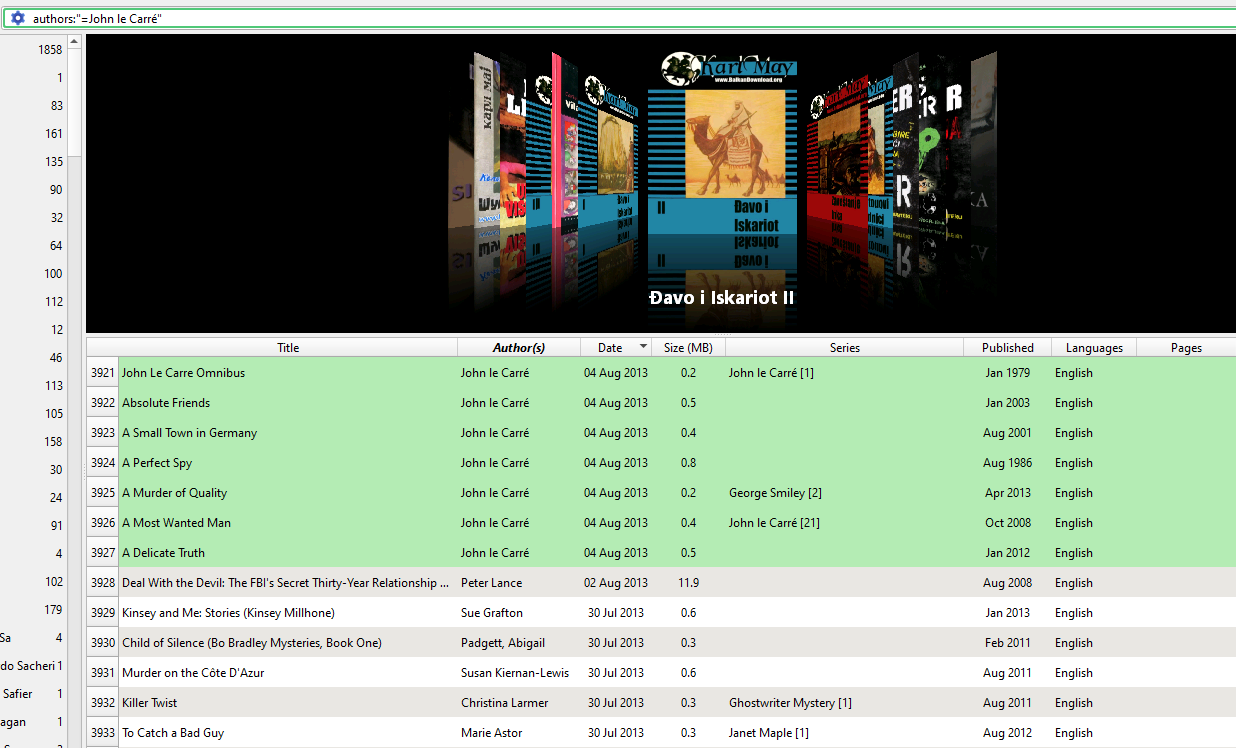Sort by the Author(s) column header

519,348
